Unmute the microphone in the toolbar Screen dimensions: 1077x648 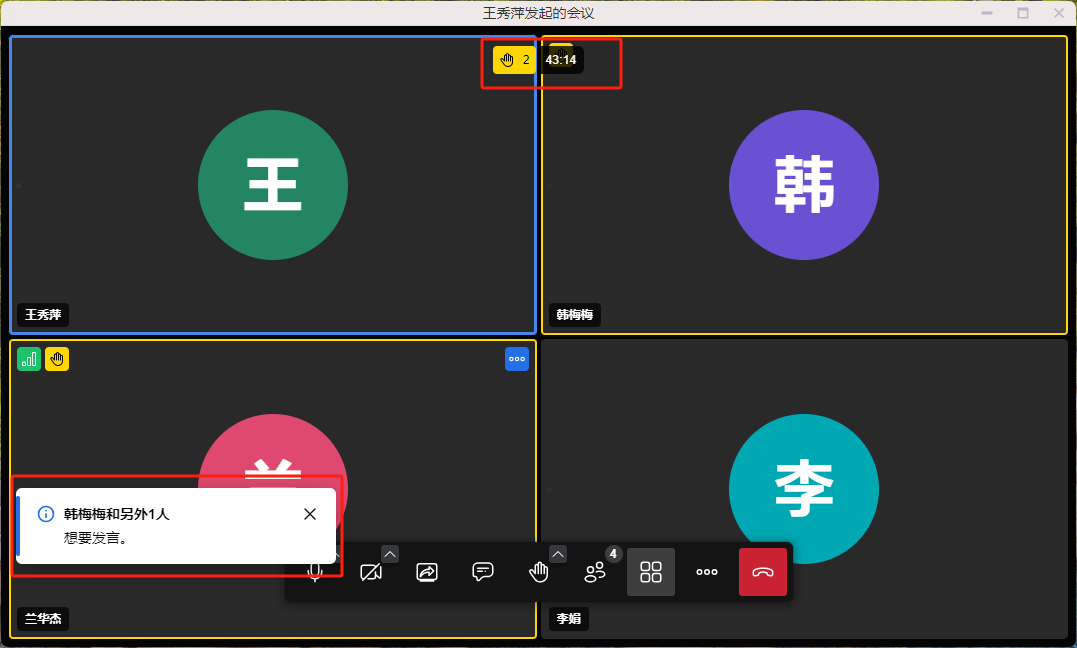tap(315, 573)
